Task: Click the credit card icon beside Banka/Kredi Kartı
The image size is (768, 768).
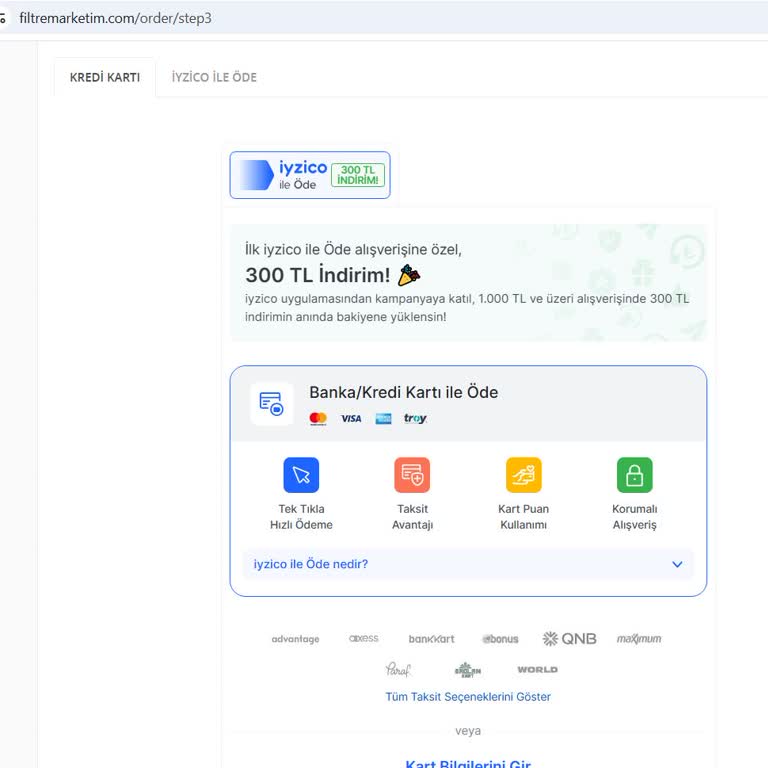Action: click(x=271, y=404)
